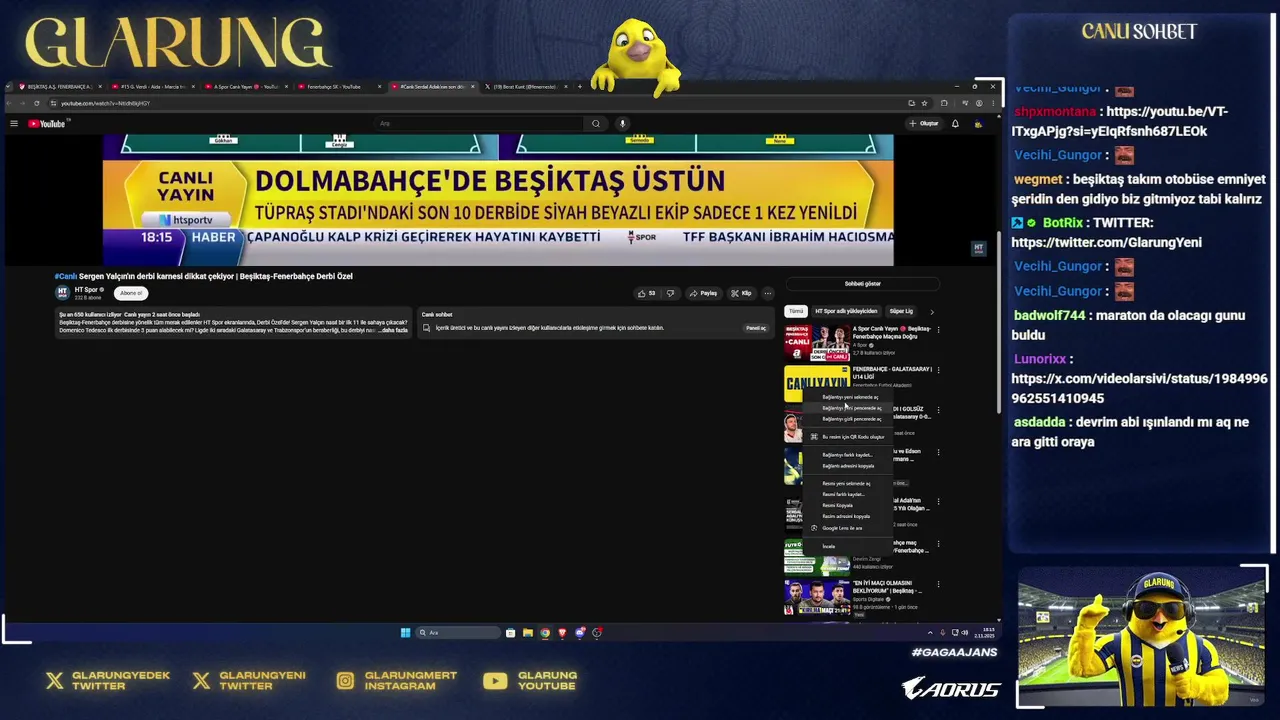Click the YouTube search magnifier button
Screen dimensions: 1280x720
[x=596, y=124]
